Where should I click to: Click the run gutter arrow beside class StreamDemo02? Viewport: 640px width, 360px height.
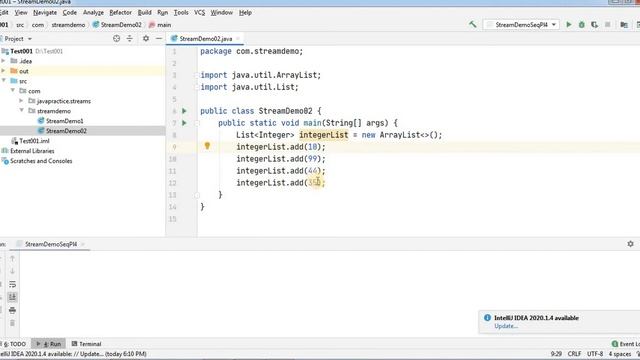click(184, 111)
